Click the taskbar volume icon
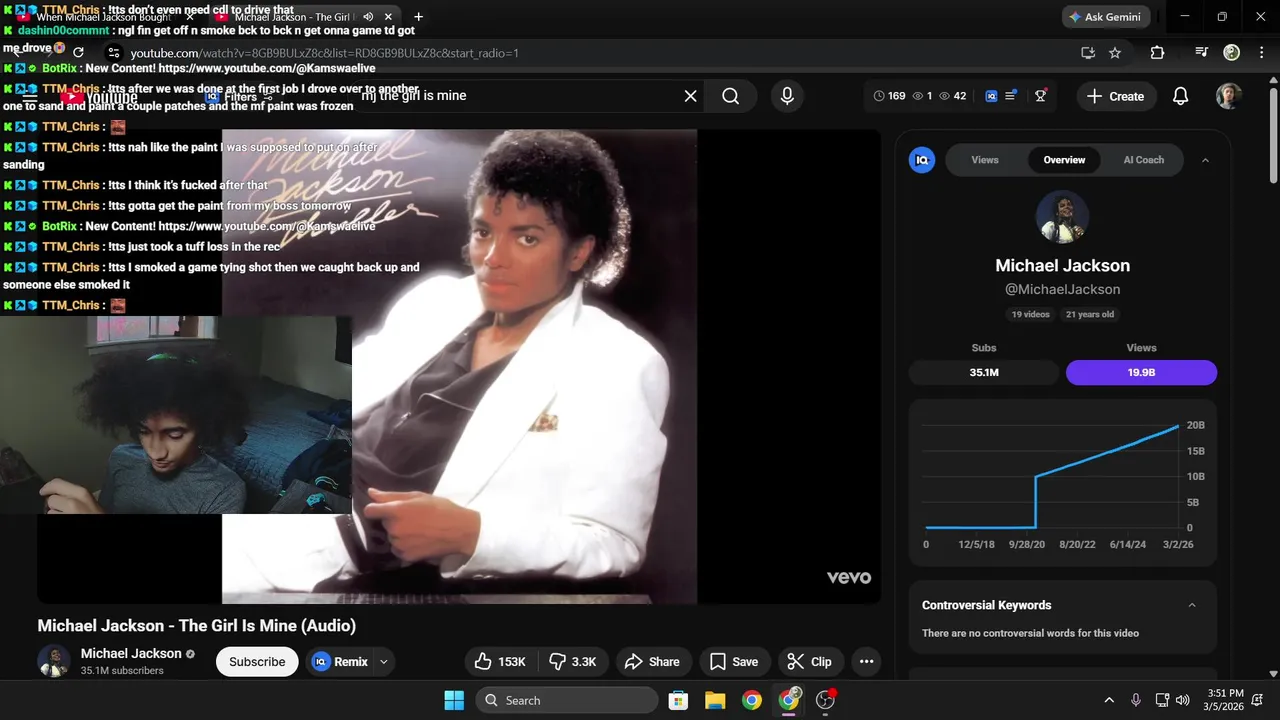Screen dimensions: 1280x720 [1184, 700]
